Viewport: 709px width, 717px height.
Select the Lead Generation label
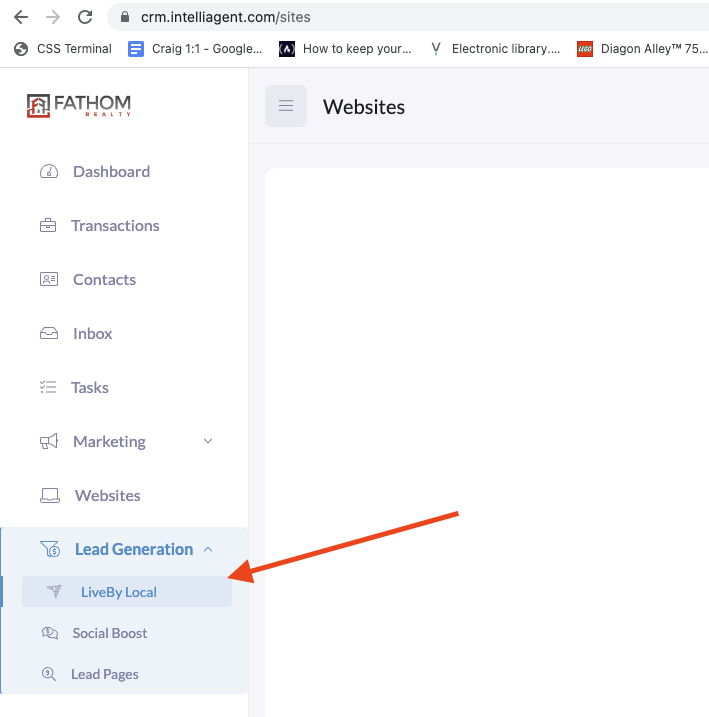pyautogui.click(x=134, y=549)
